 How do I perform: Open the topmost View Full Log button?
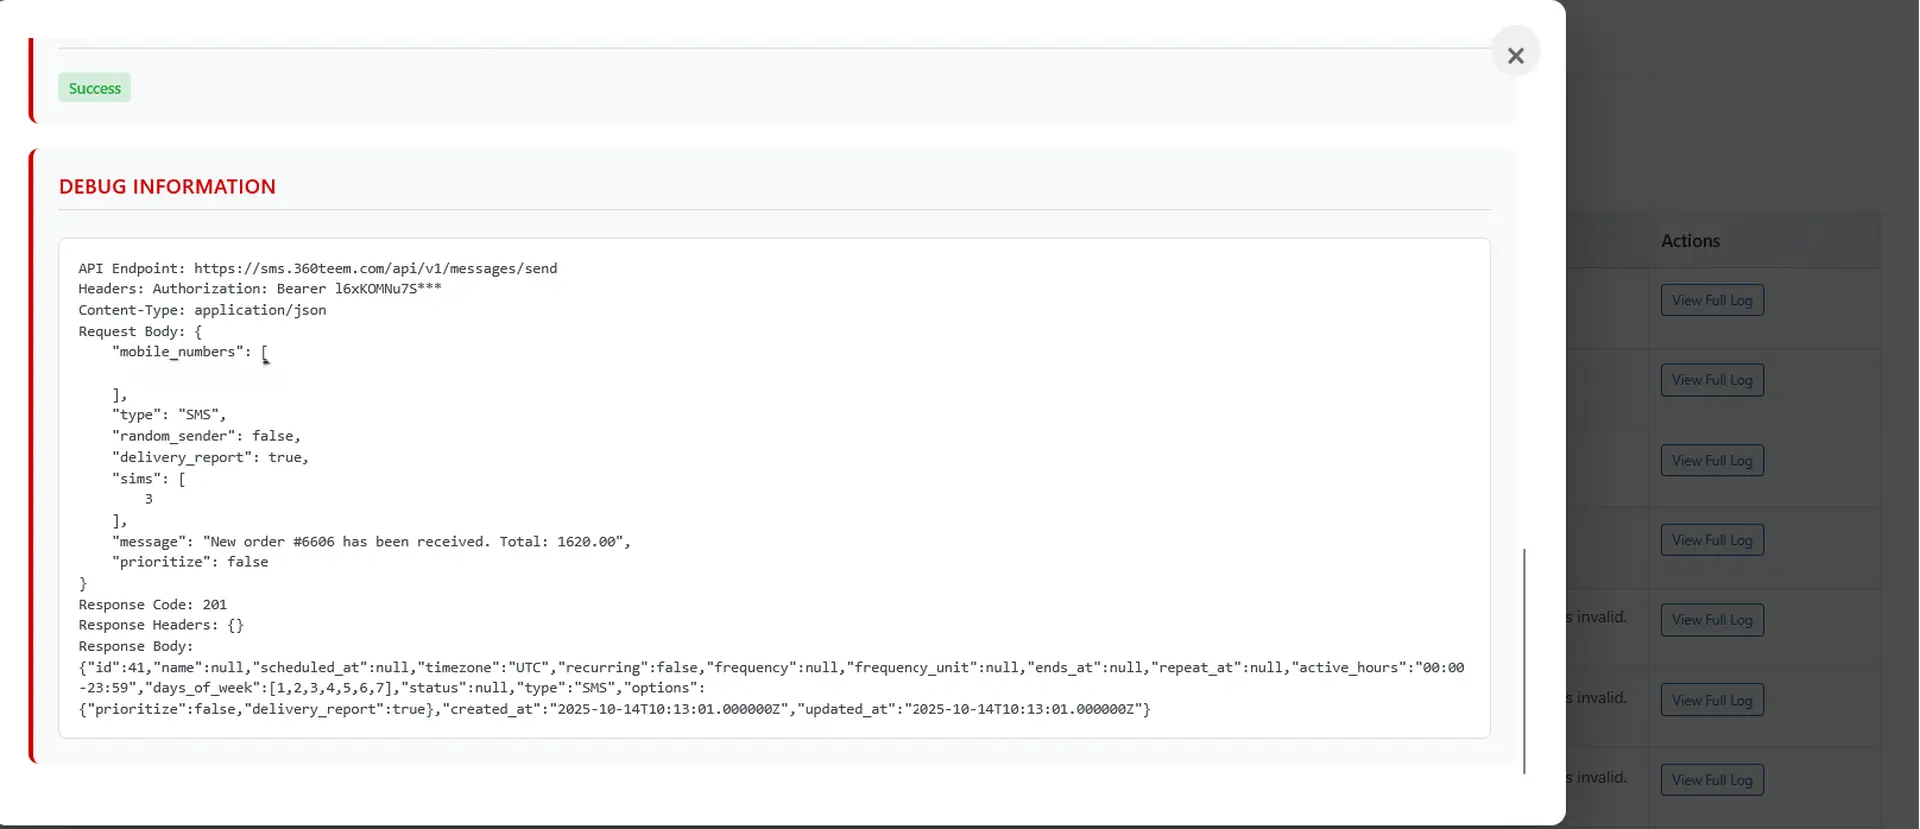click(1712, 300)
